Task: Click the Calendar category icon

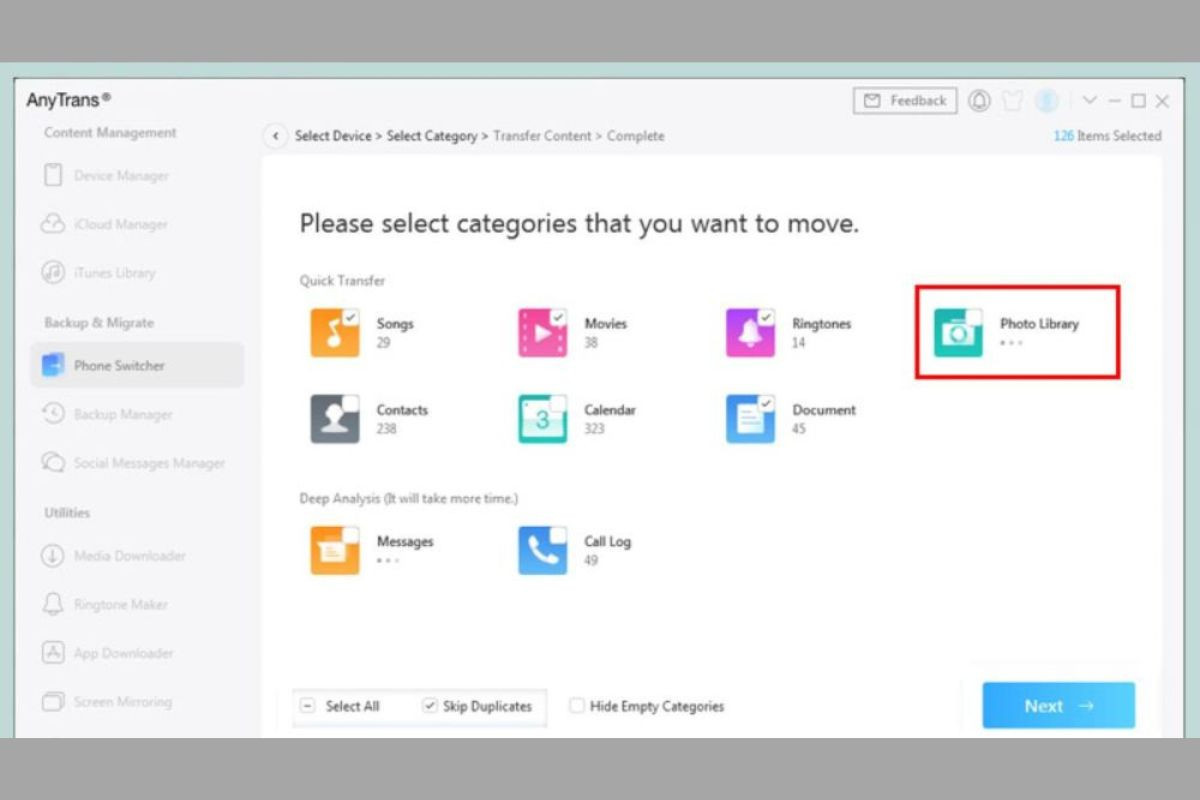Action: 542,419
